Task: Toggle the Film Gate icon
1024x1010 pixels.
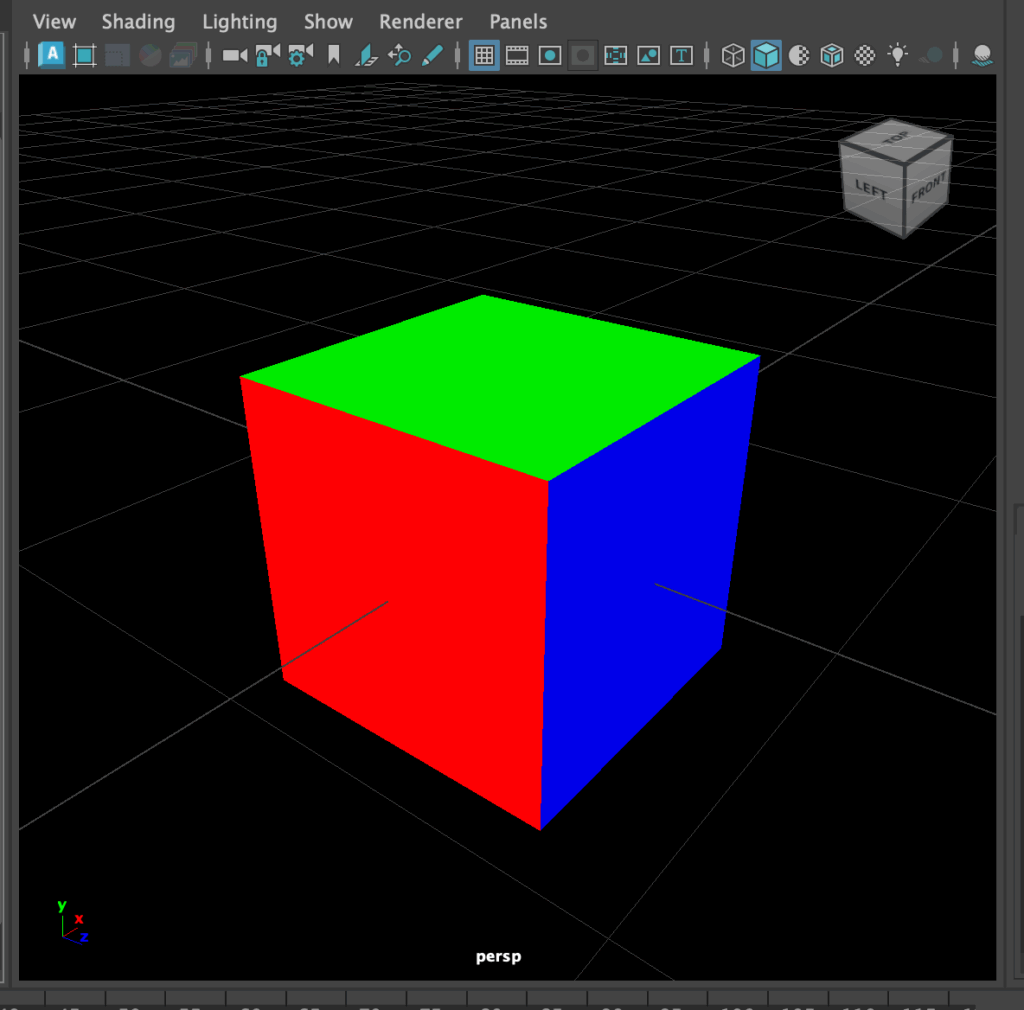Action: tap(517, 56)
